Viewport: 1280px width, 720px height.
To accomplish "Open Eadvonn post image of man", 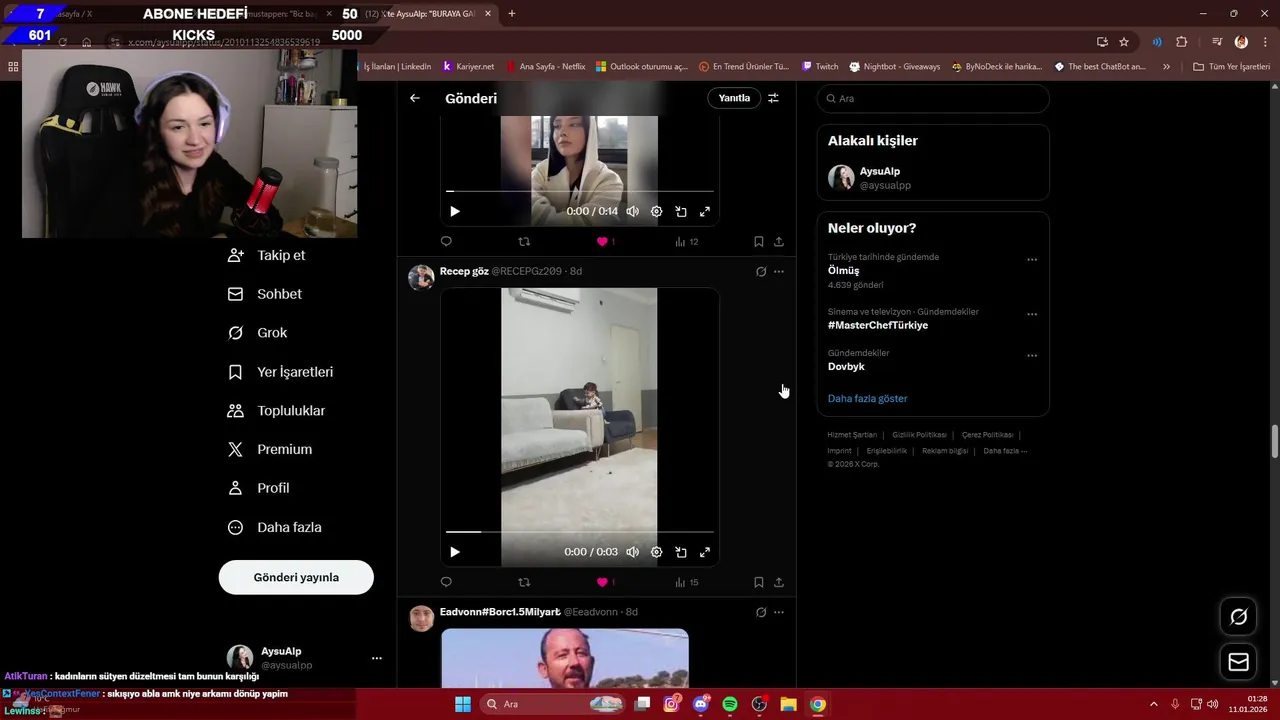I will [565, 658].
